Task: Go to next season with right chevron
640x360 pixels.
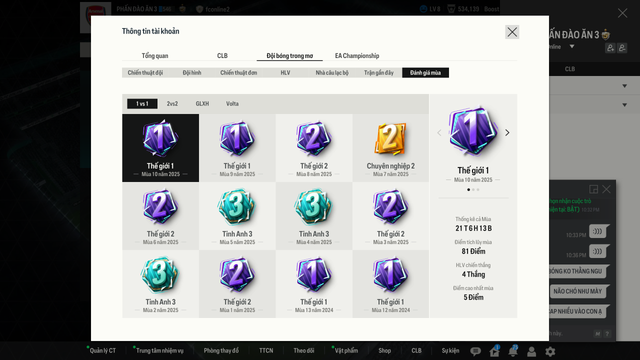Action: (507, 133)
